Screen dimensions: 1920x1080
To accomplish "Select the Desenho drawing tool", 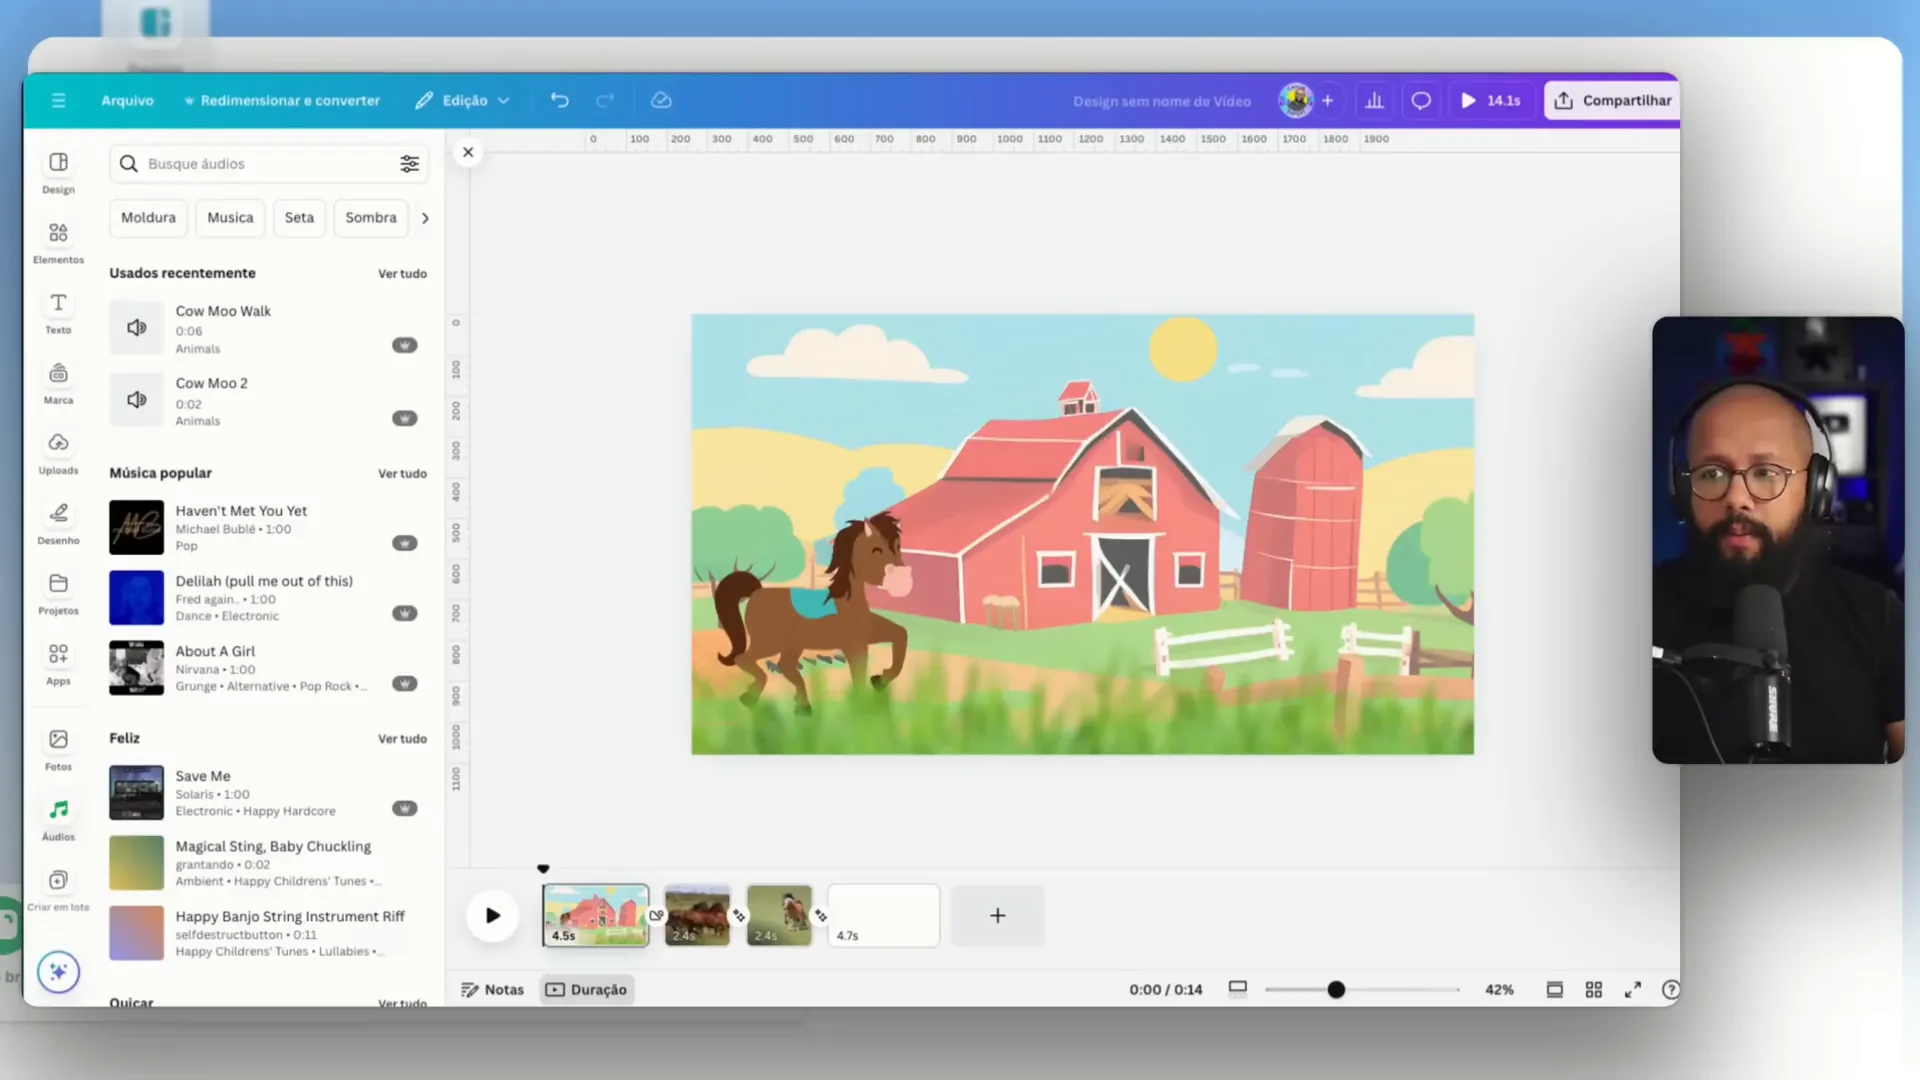I will pyautogui.click(x=58, y=522).
